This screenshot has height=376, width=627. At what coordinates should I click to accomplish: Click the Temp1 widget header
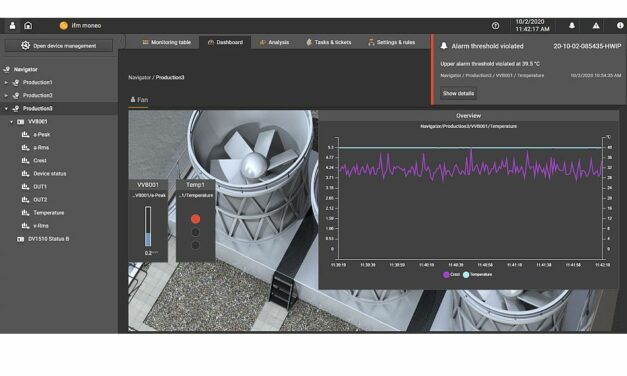(x=196, y=185)
